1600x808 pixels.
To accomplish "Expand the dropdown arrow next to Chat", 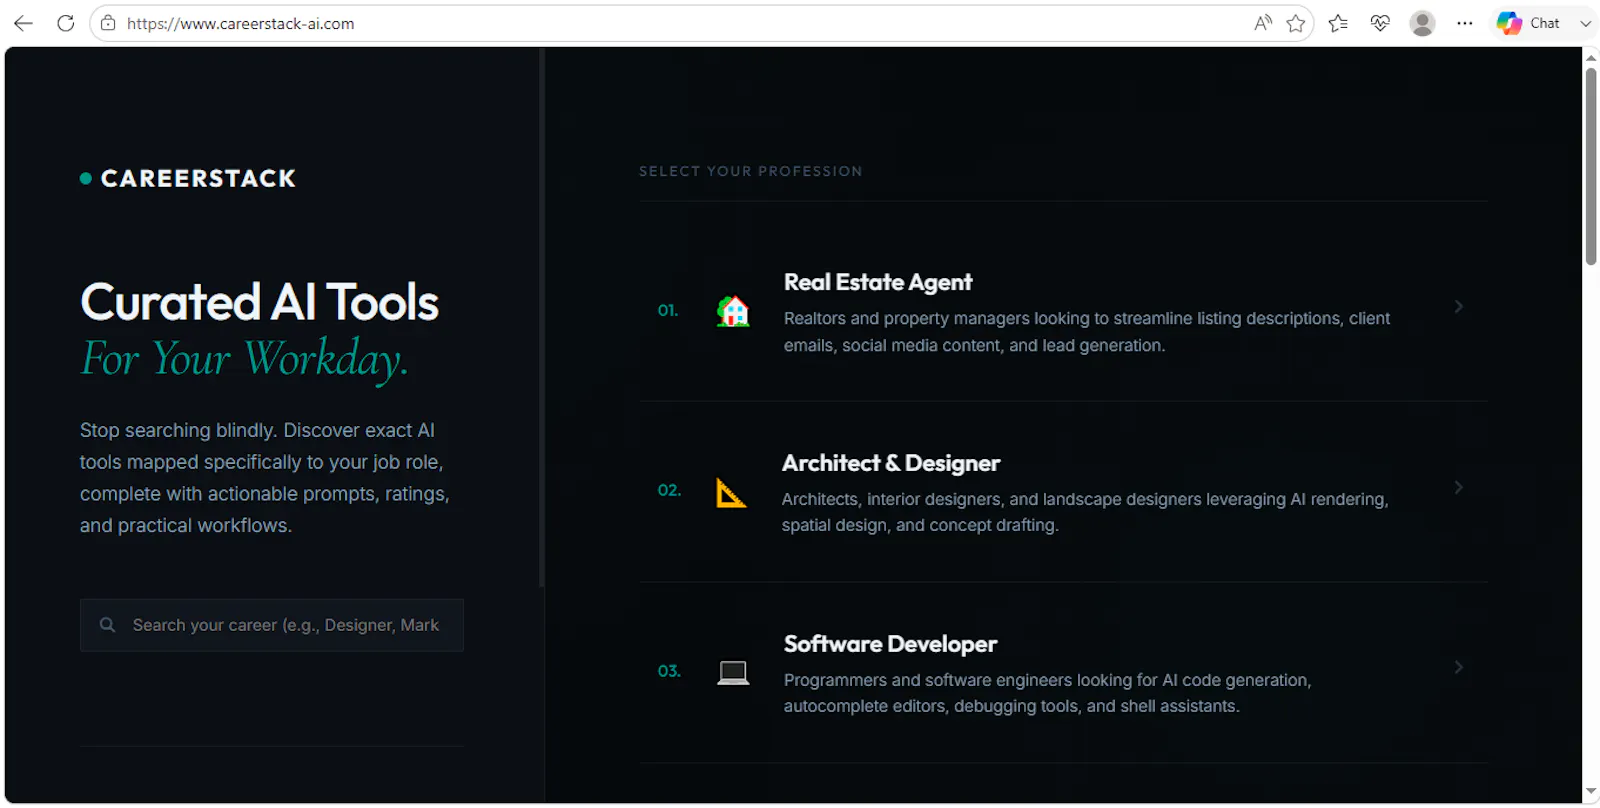I will click(x=1585, y=23).
